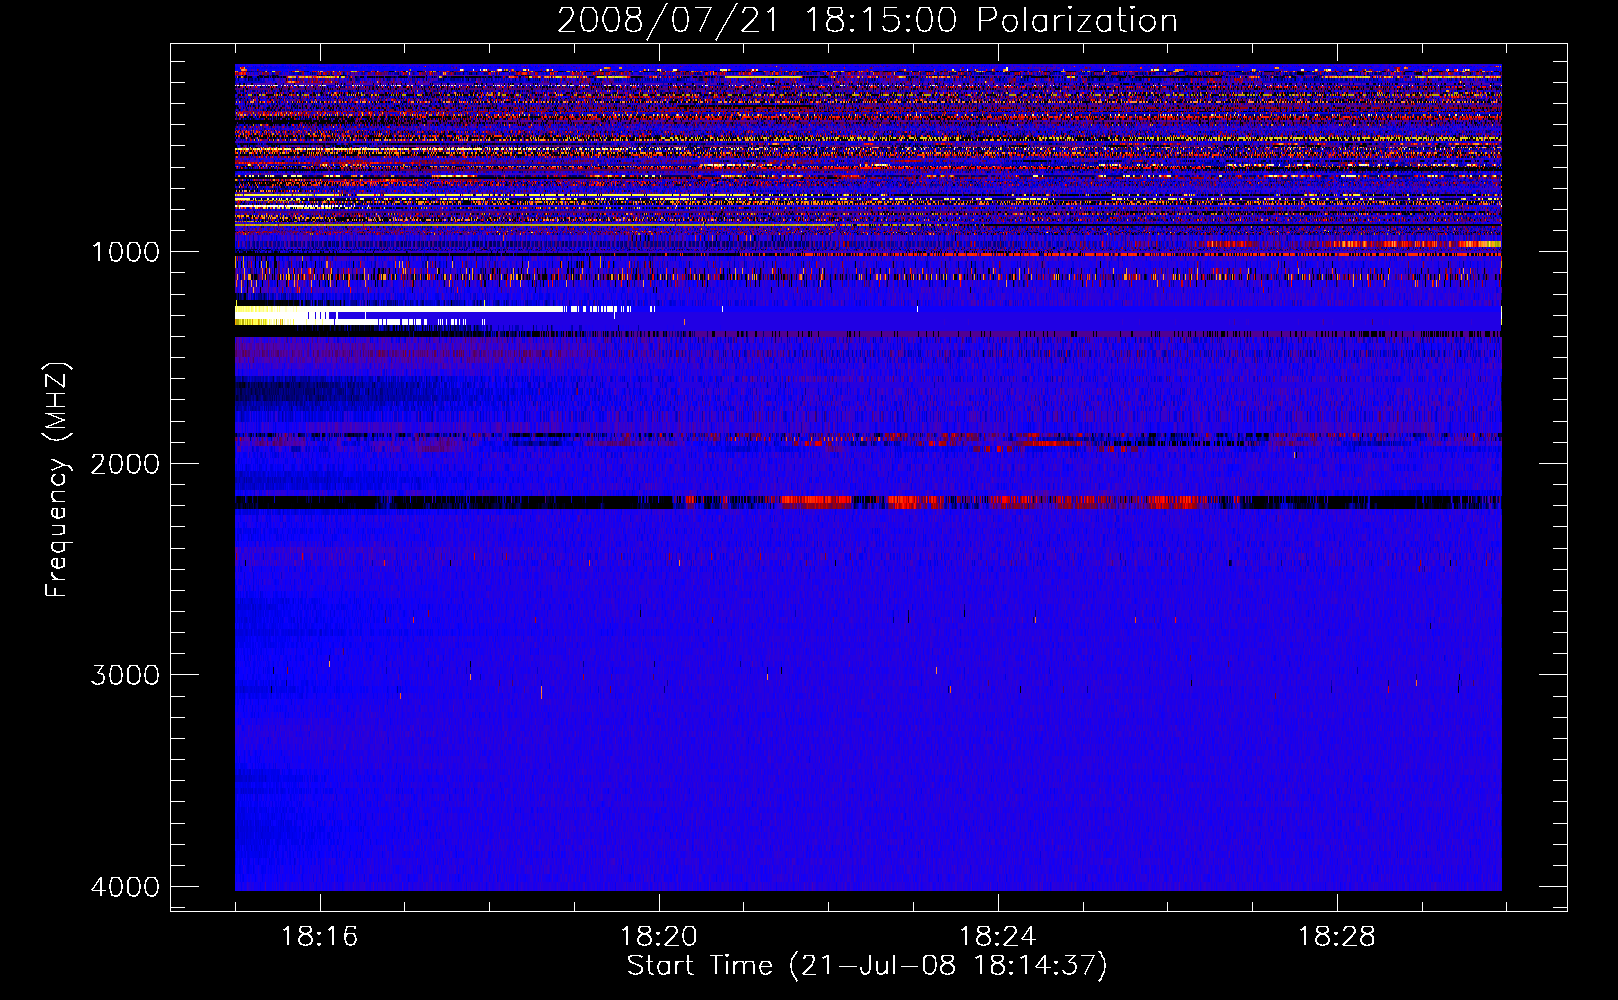Click the '18:16' time tick label

pyautogui.click(x=320, y=936)
